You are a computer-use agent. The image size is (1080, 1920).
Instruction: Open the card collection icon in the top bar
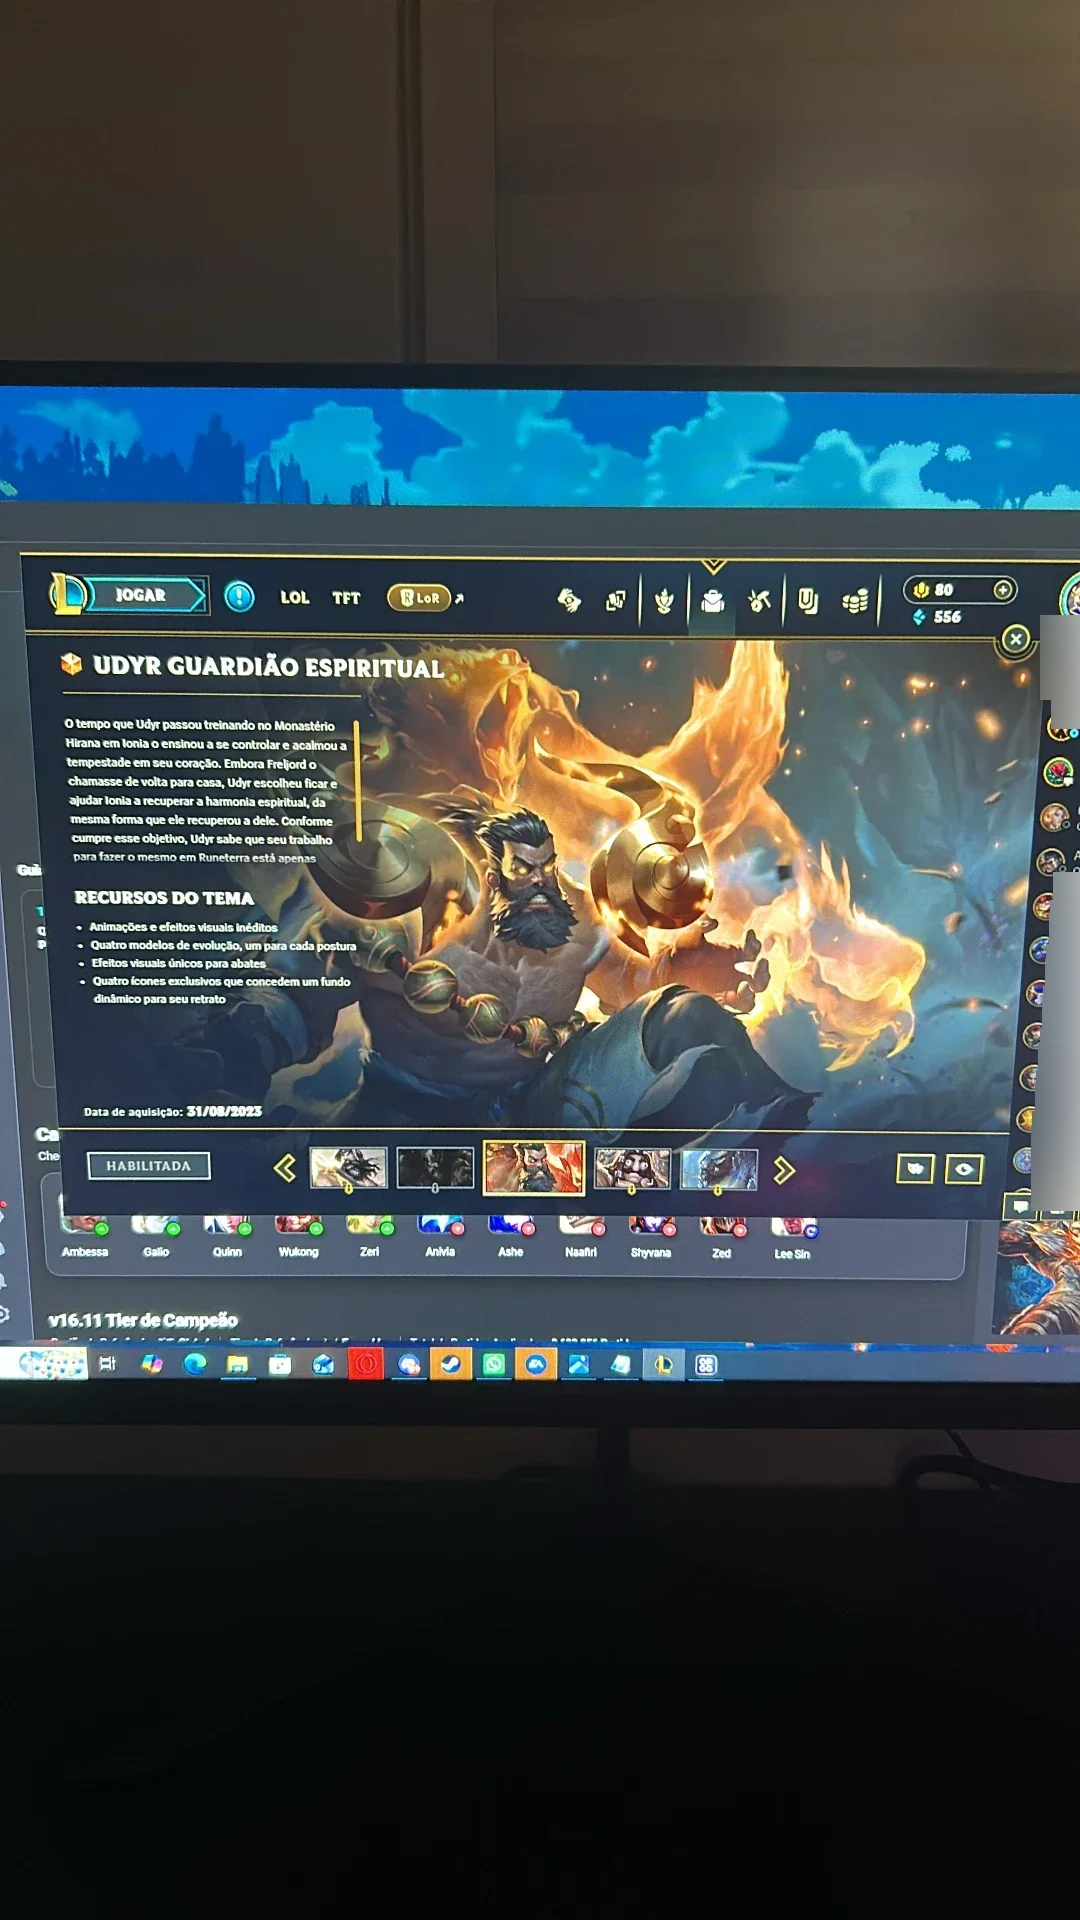pos(615,600)
